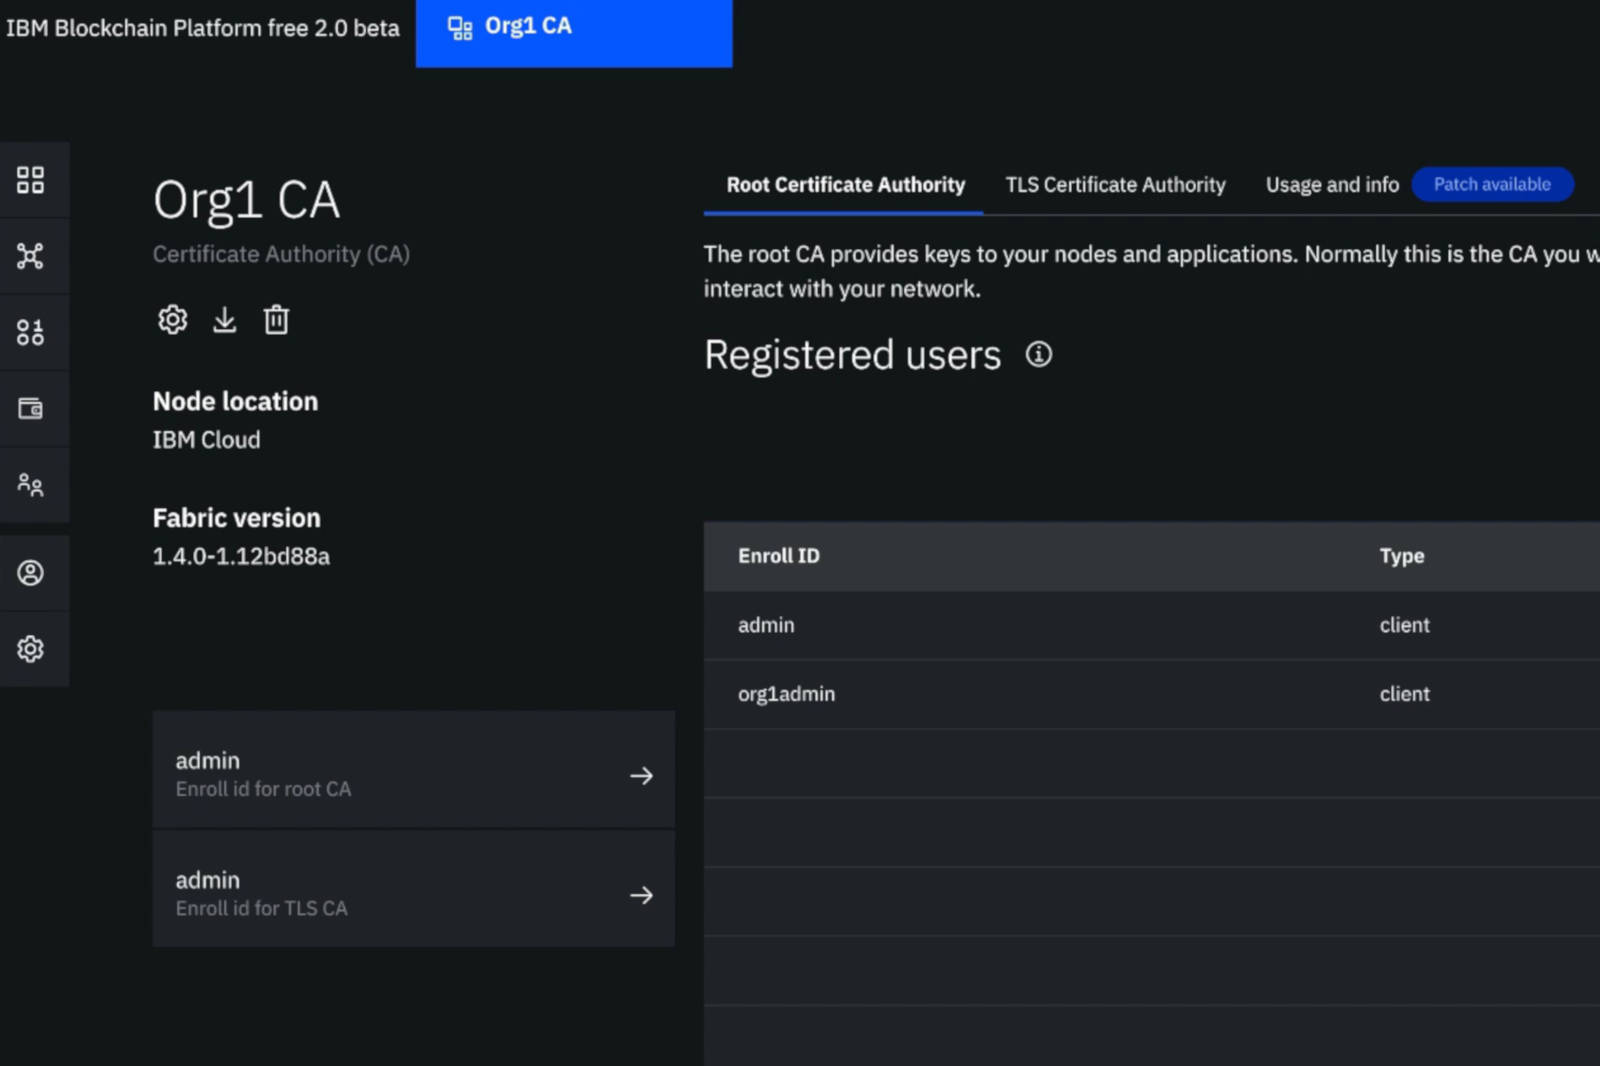
Task: Open the organizations people icon in sidebar
Action: click(30, 485)
